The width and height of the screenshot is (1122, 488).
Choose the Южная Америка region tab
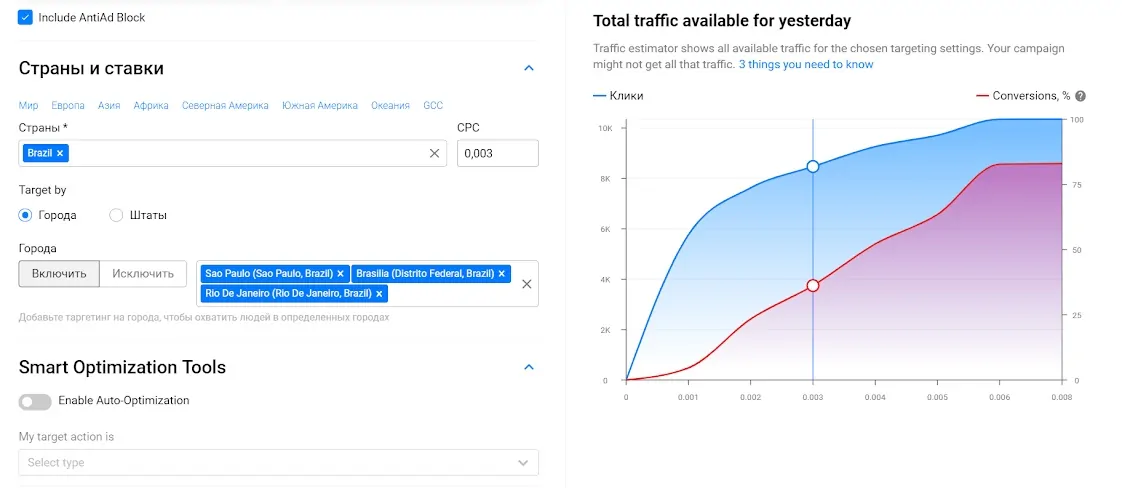[319, 105]
